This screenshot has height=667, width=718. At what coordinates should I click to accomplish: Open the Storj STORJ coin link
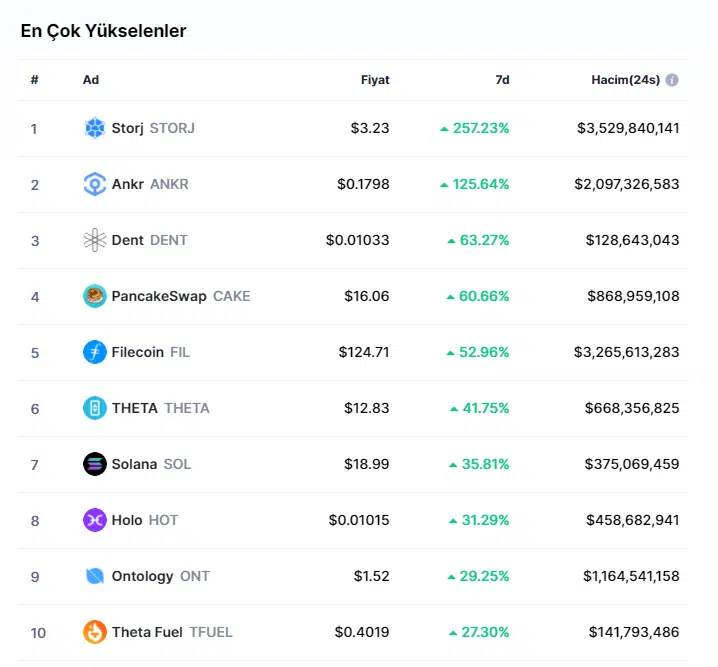tap(153, 128)
